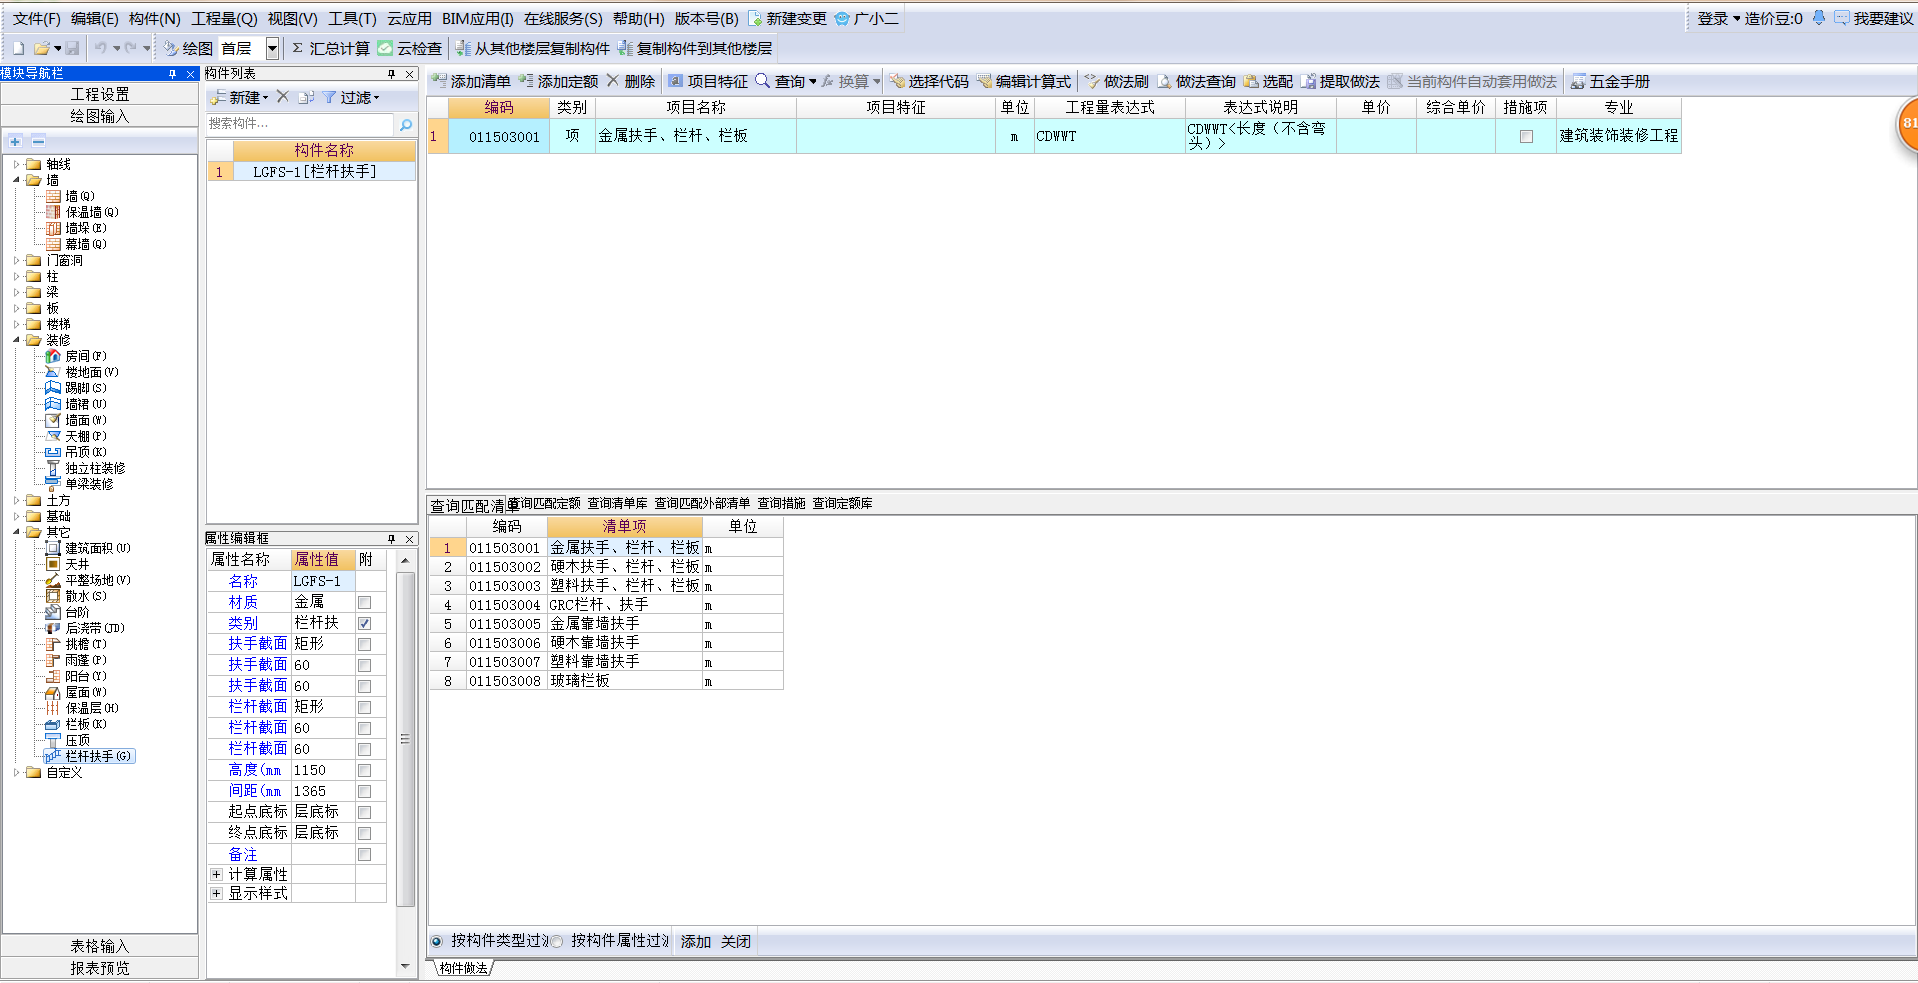This screenshot has width=1918, height=983.
Task: Click the 选择代码 icon
Action: click(x=897, y=81)
